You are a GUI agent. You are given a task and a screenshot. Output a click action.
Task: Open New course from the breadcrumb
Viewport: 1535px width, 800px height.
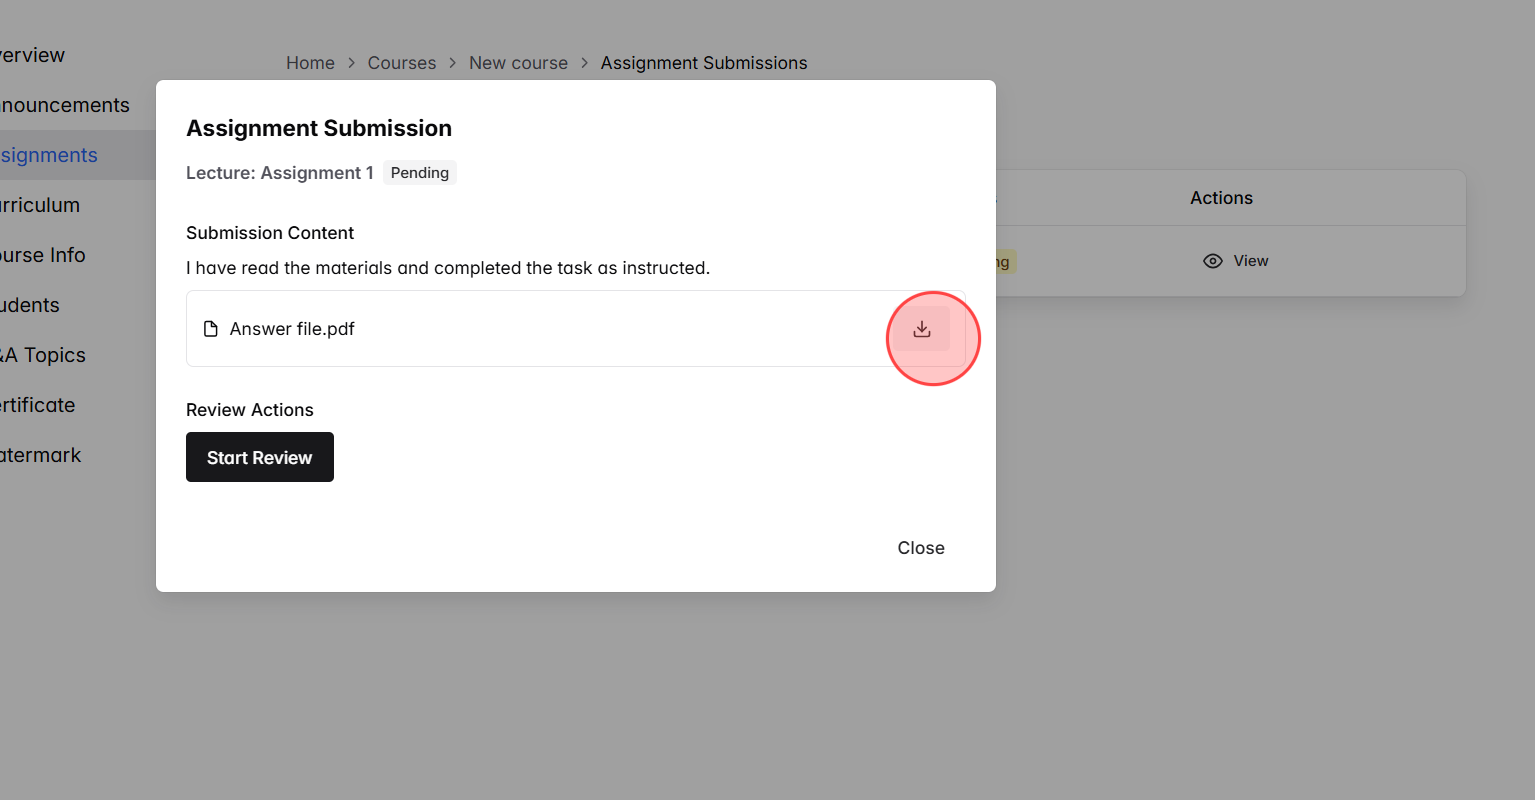(x=518, y=62)
